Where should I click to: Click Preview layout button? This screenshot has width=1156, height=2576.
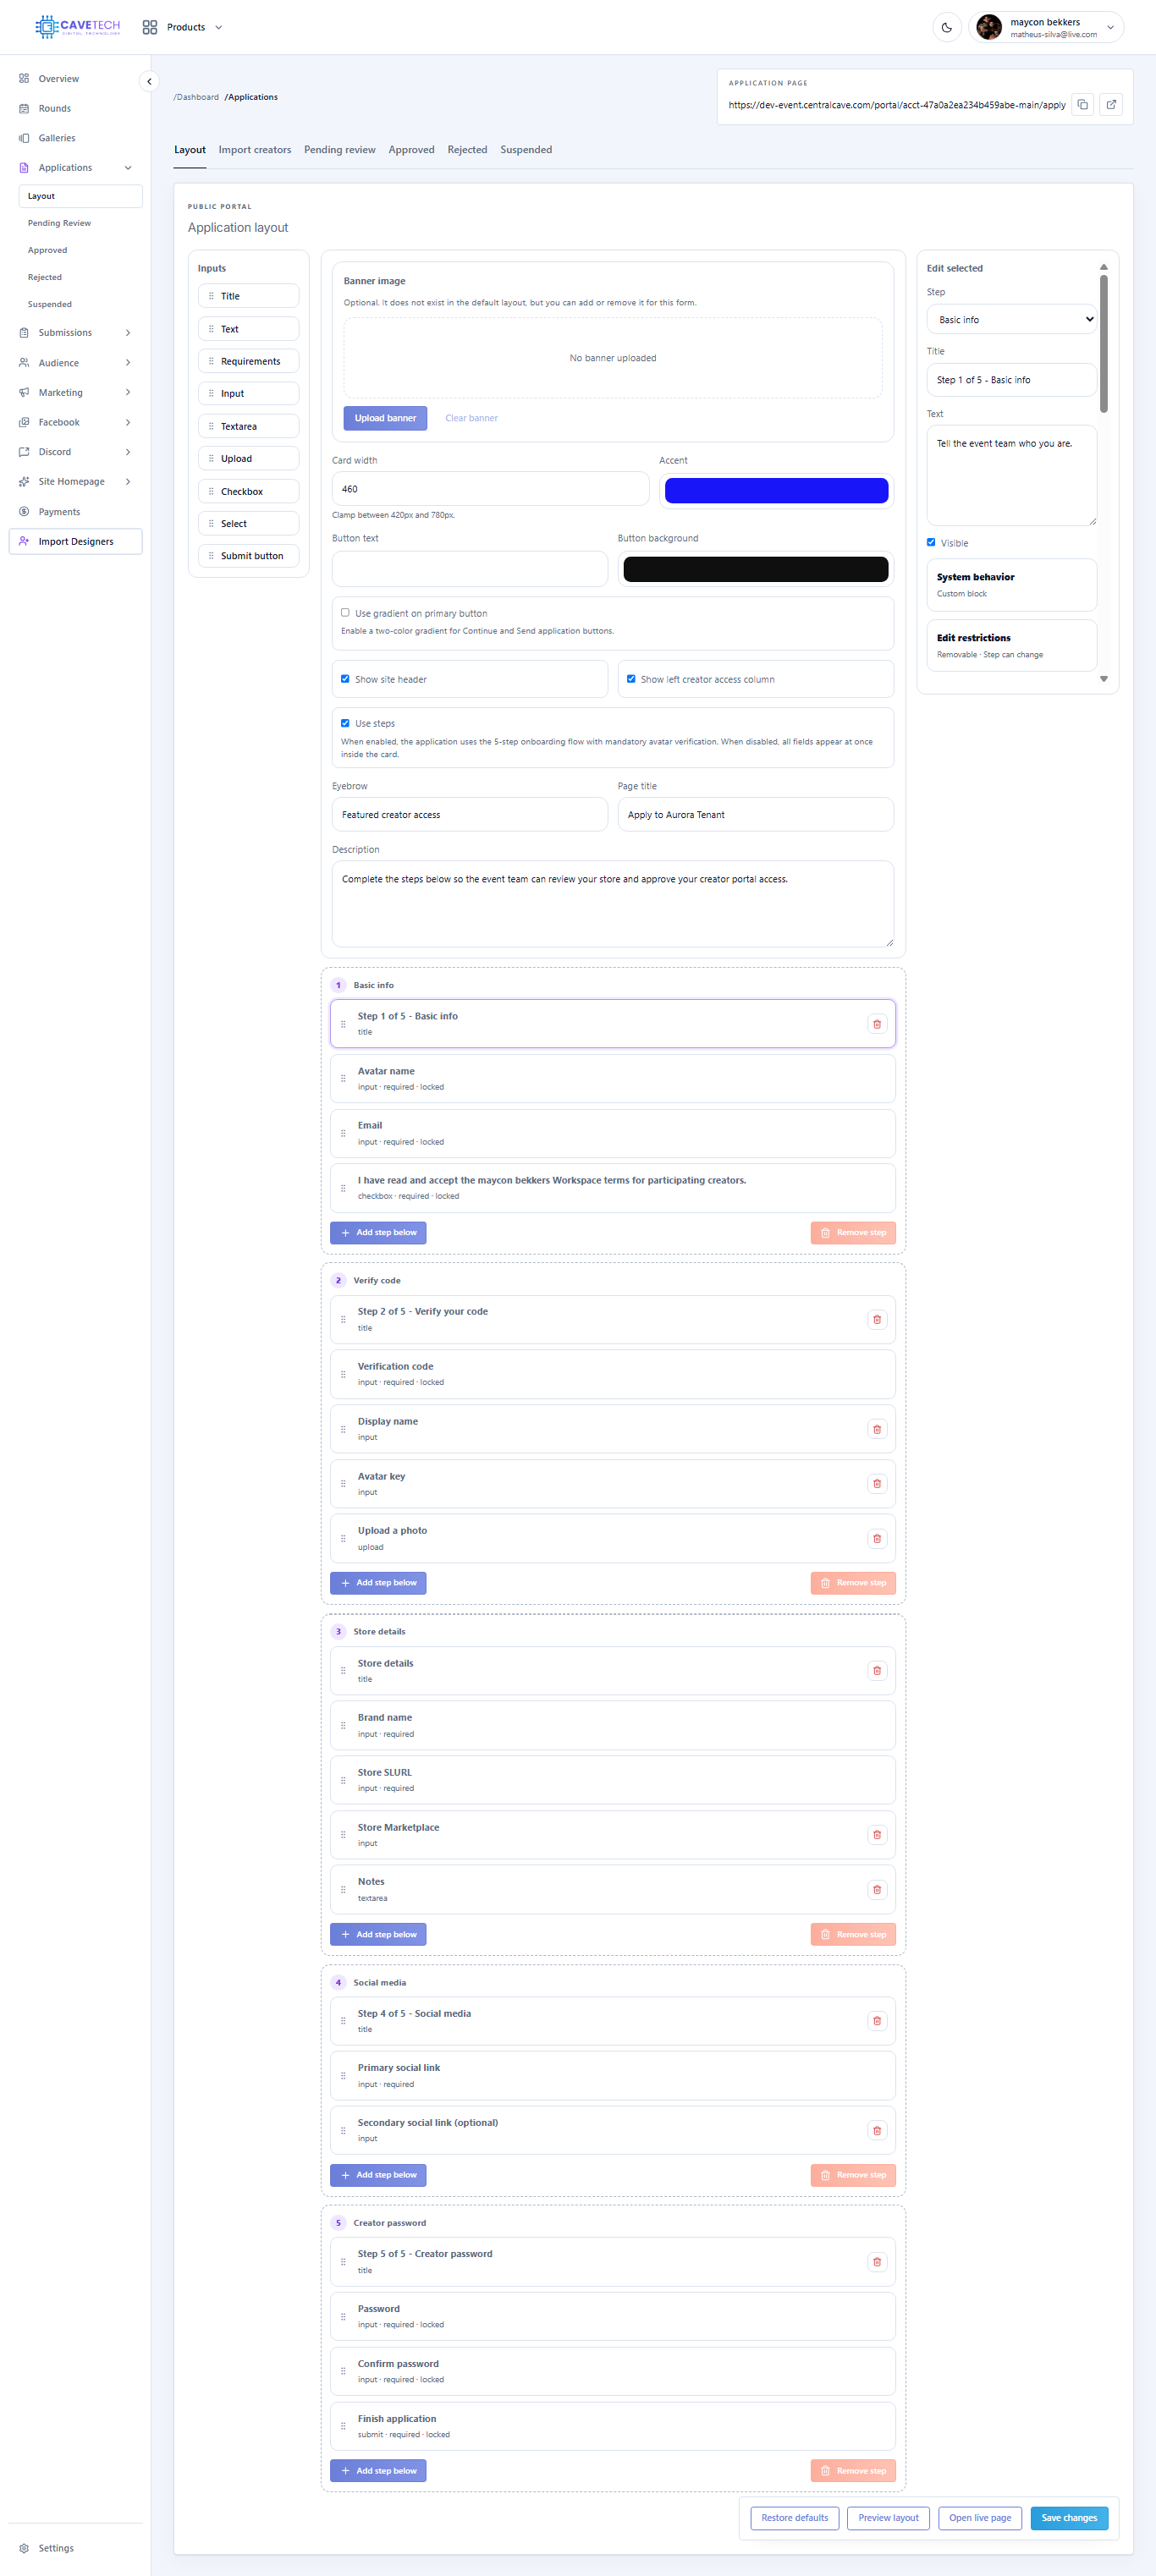coord(888,2518)
